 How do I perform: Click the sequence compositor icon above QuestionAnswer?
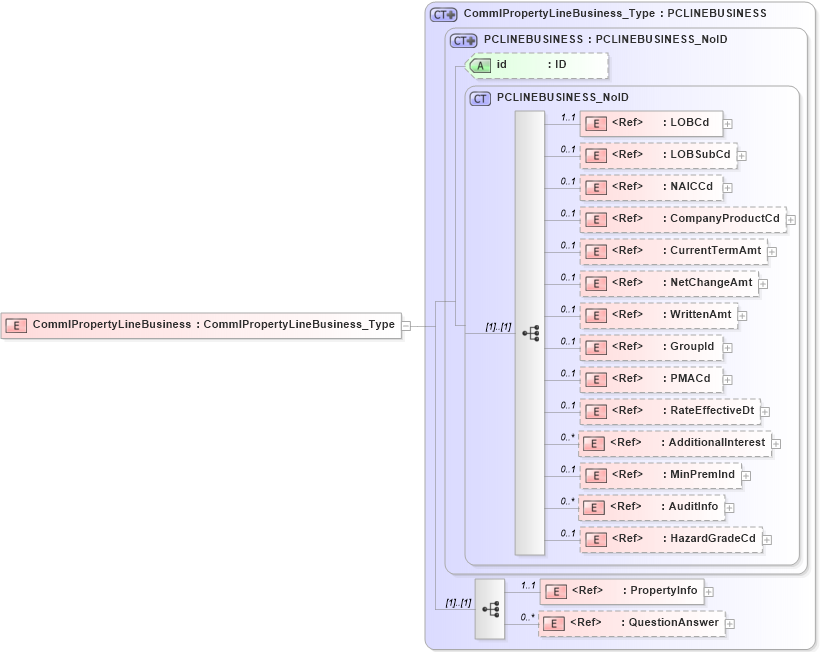[x=491, y=607]
